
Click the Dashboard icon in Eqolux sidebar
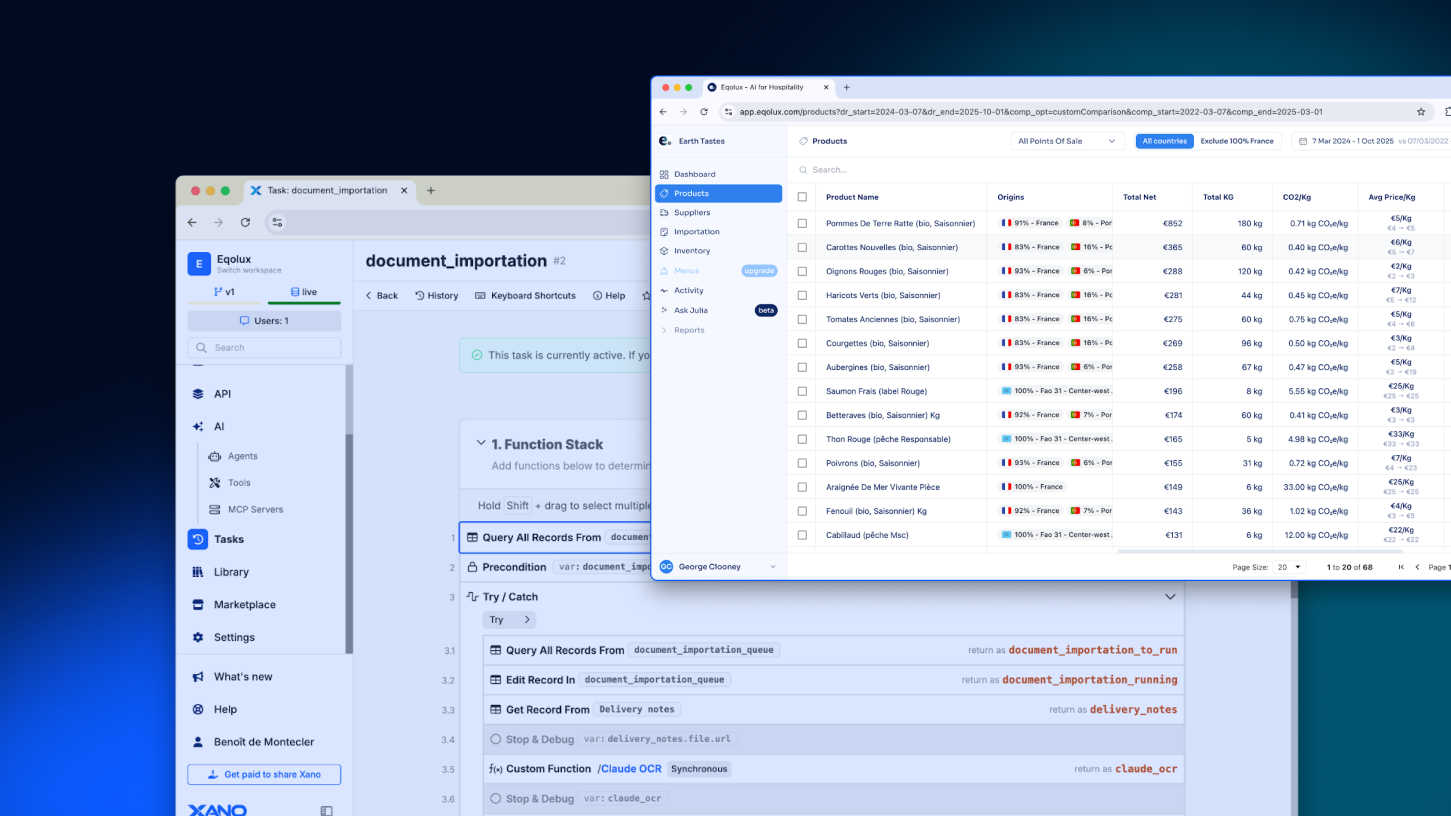[664, 174]
